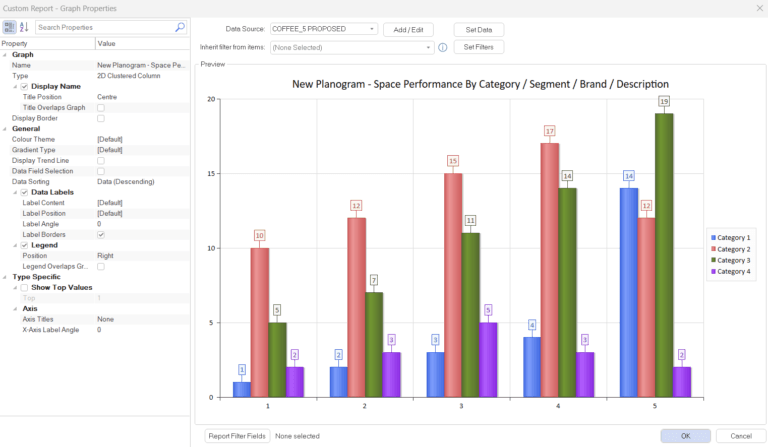
Task: Uncheck the Label Borders checkbox
Action: click(x=101, y=235)
